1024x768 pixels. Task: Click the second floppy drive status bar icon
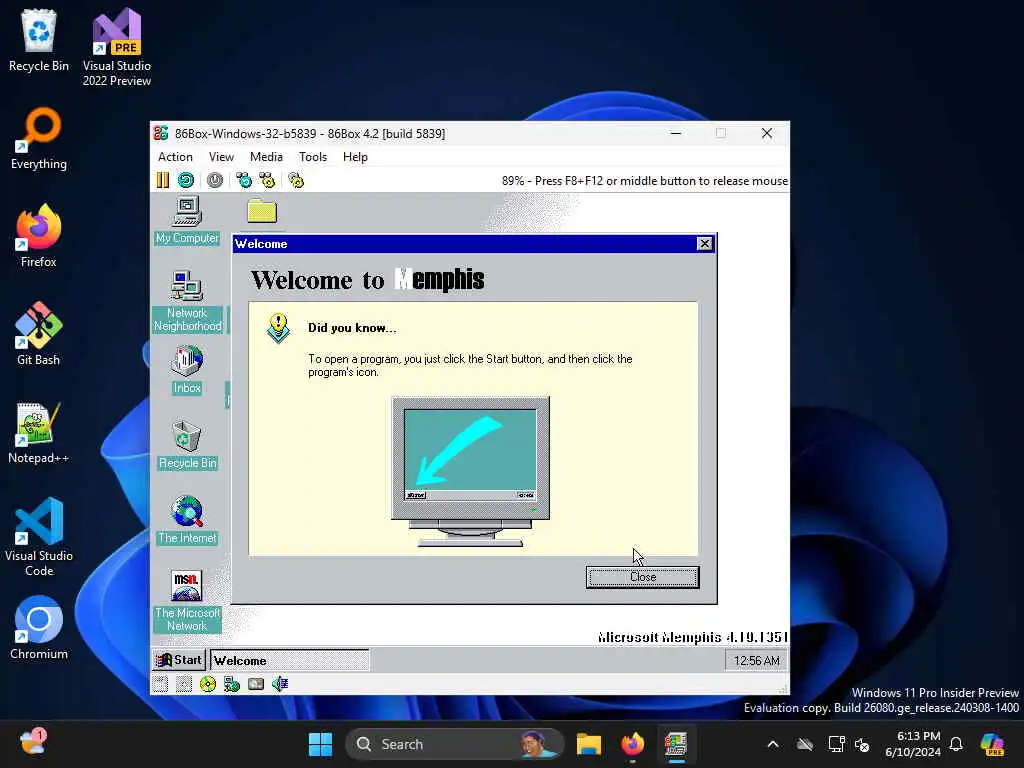tap(184, 684)
